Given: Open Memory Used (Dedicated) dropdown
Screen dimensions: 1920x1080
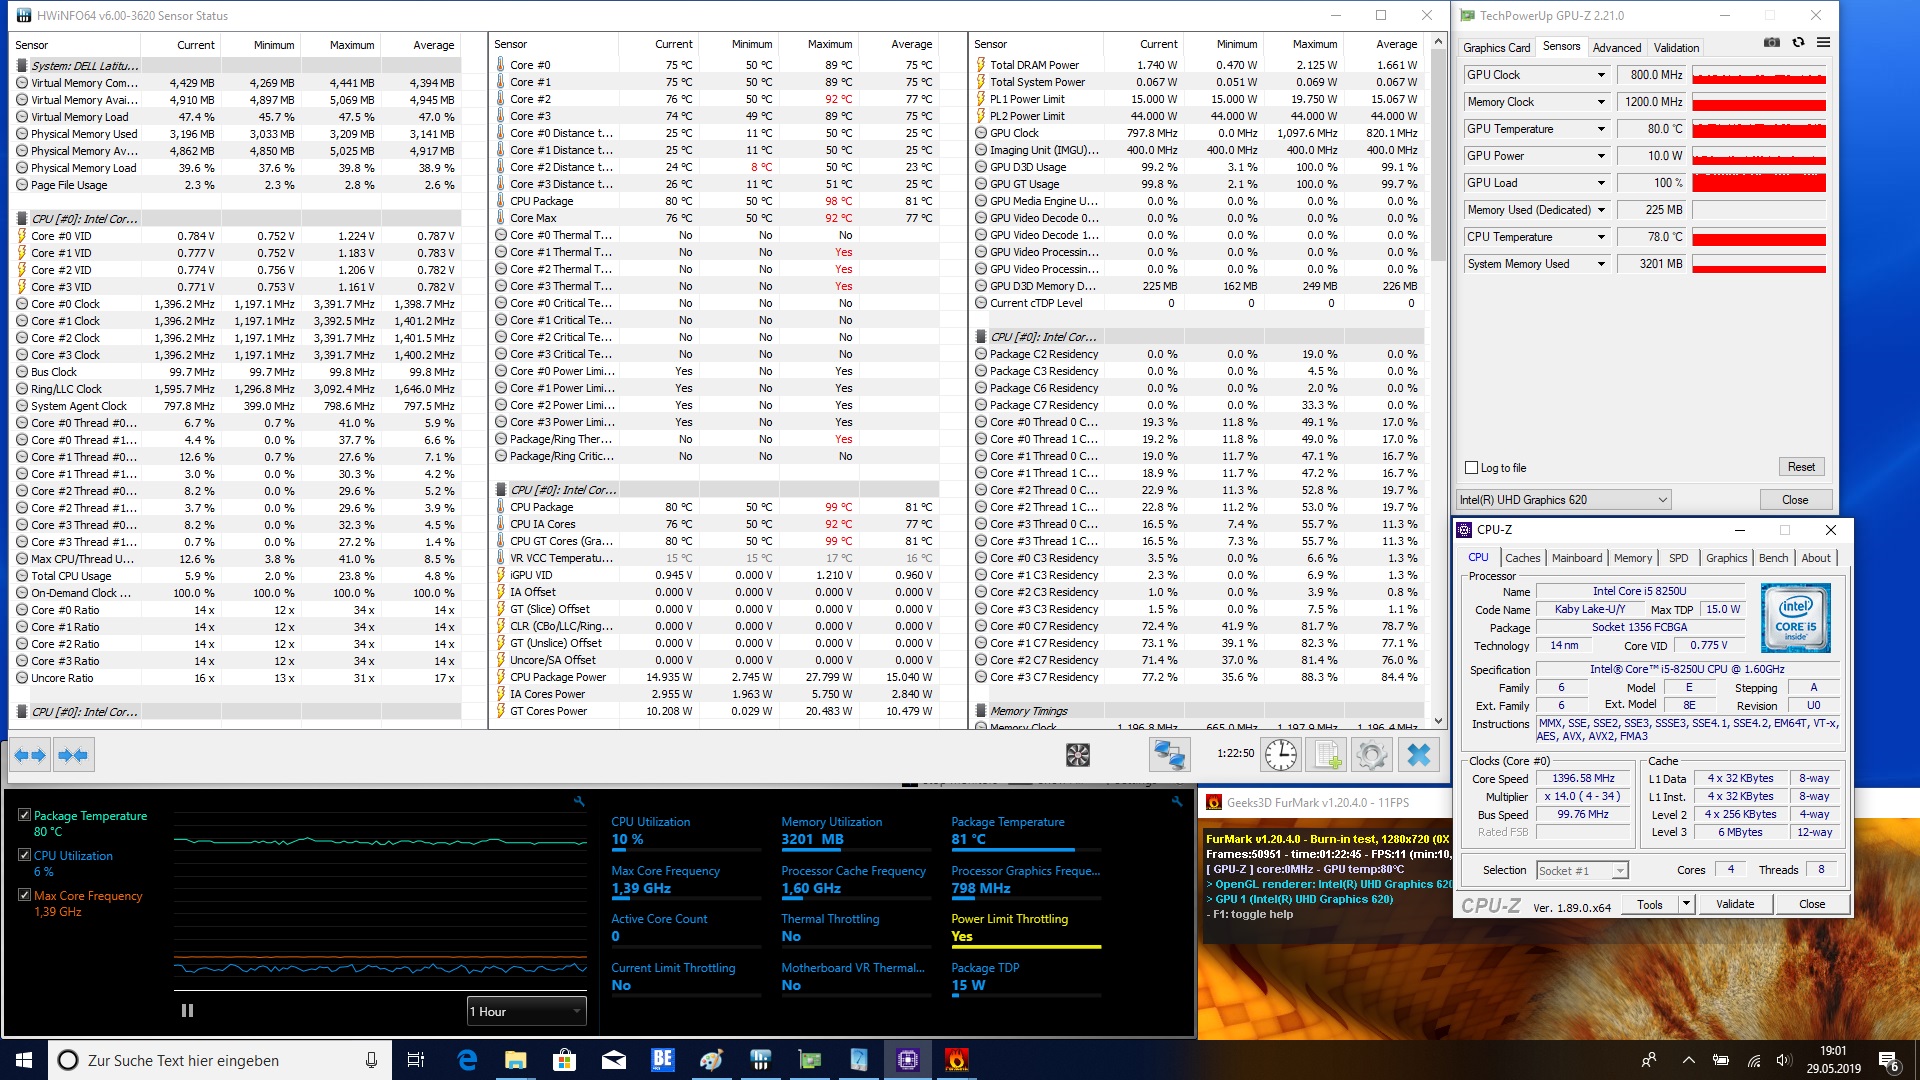Looking at the screenshot, I should coord(1601,210).
